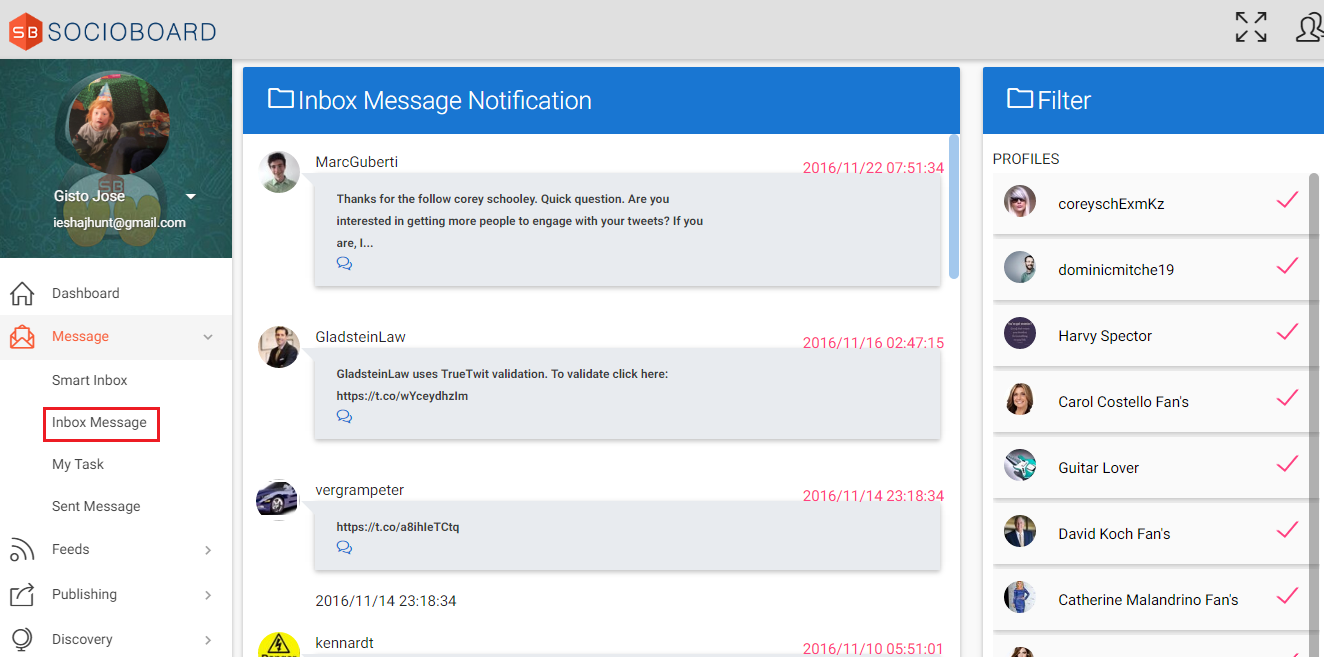This screenshot has width=1324, height=657.
Task: Click Catherine Malandrino Fan's profile avatar
Action: coord(1020,597)
